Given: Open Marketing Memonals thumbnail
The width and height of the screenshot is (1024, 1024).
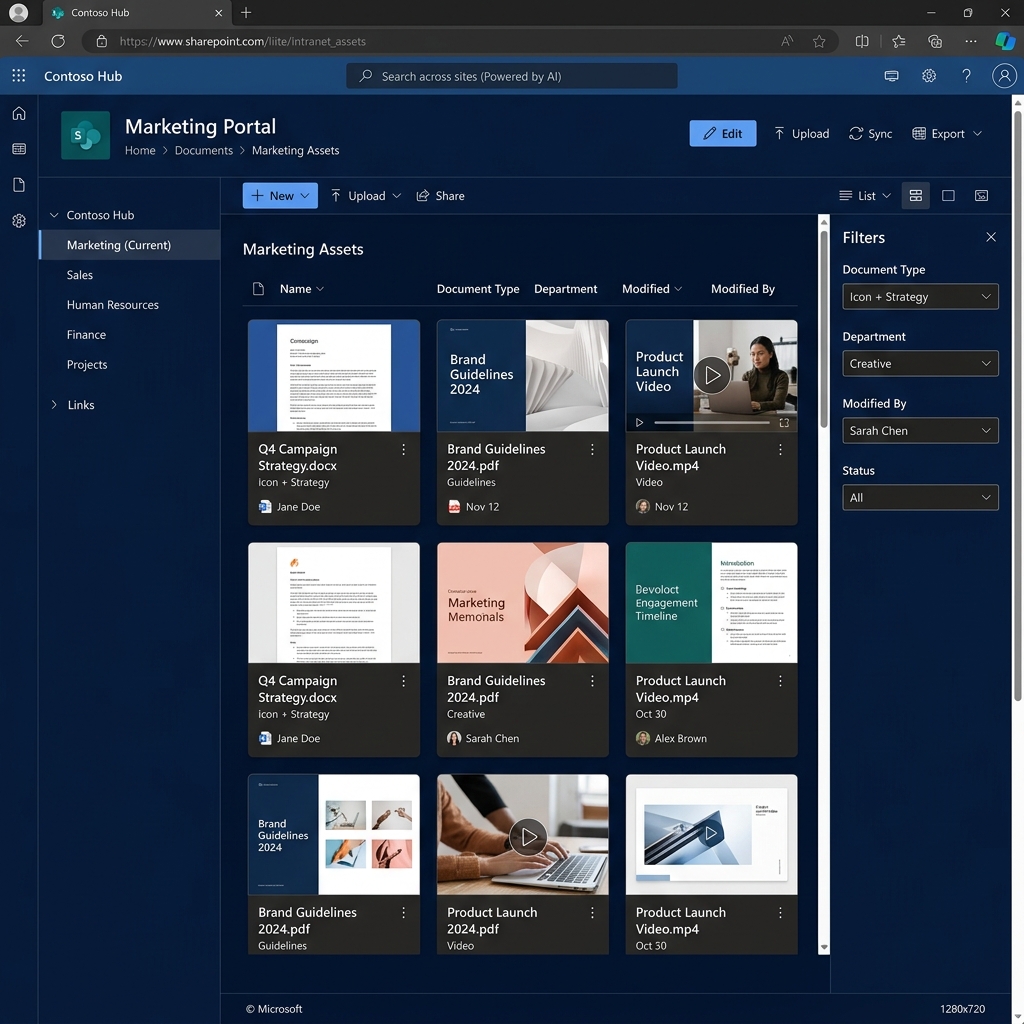Looking at the screenshot, I should click(522, 602).
